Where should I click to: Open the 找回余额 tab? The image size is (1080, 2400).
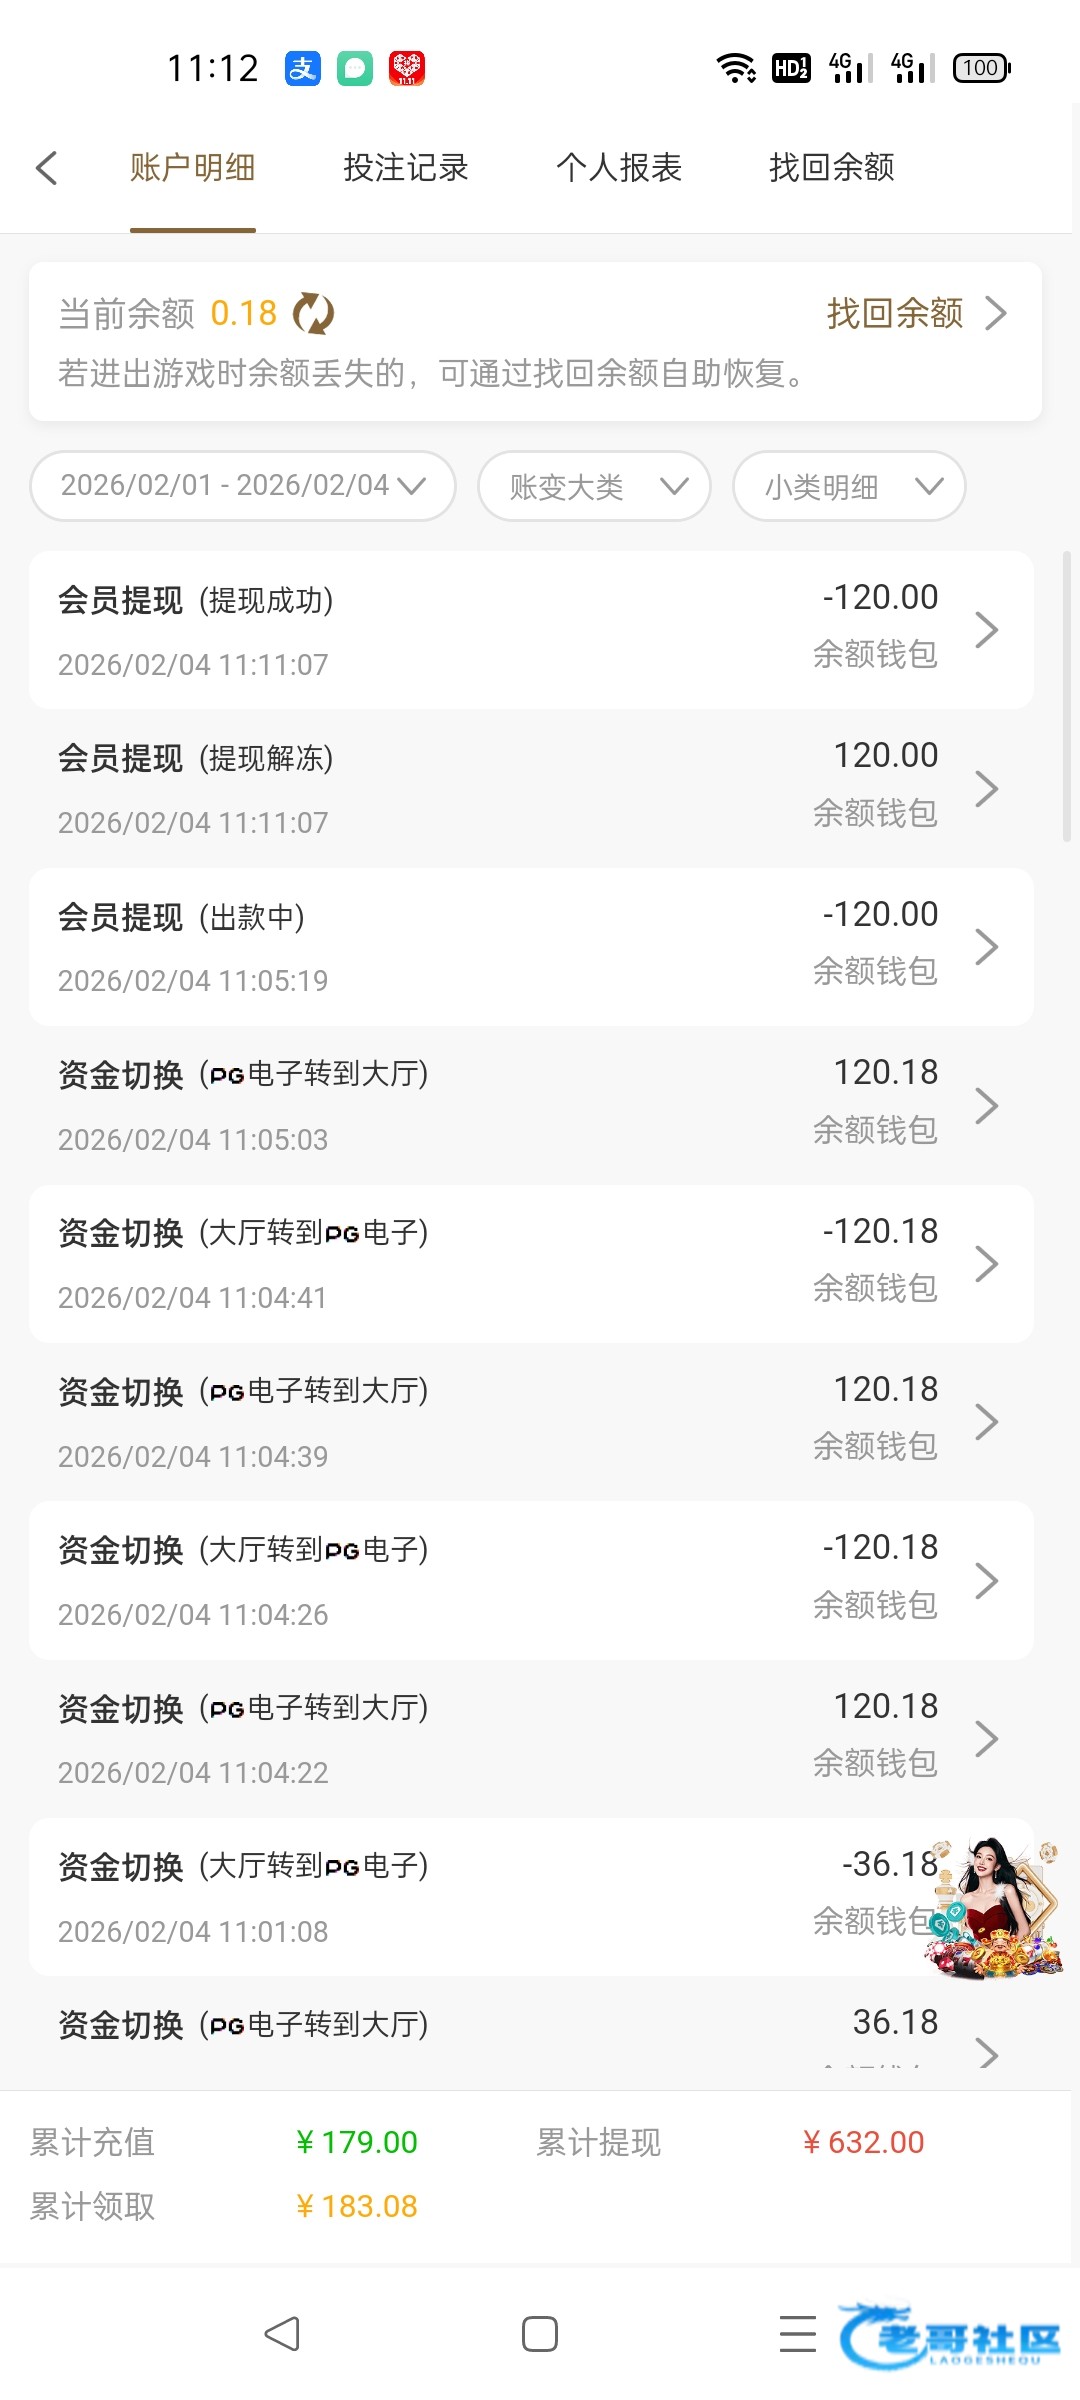[832, 168]
